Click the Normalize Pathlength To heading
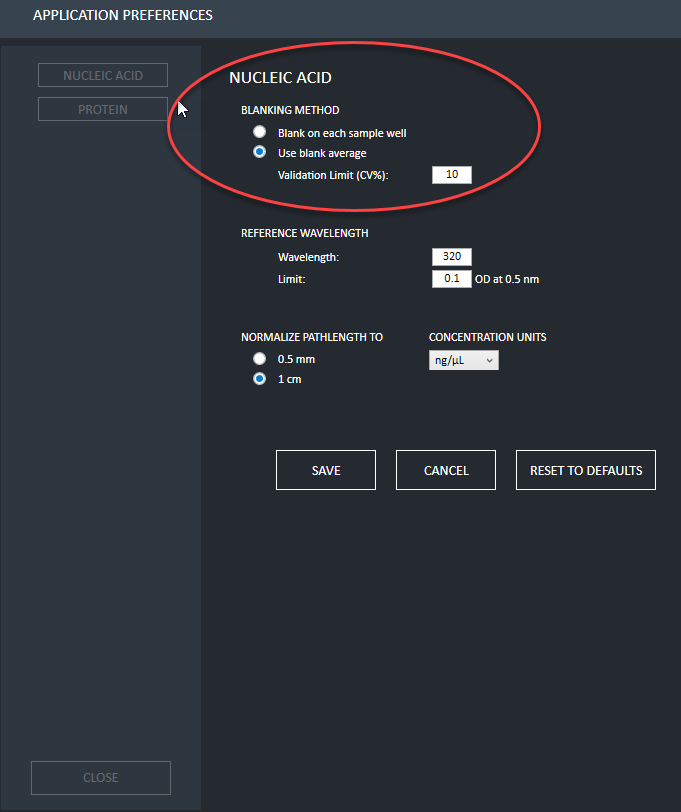 (x=311, y=337)
